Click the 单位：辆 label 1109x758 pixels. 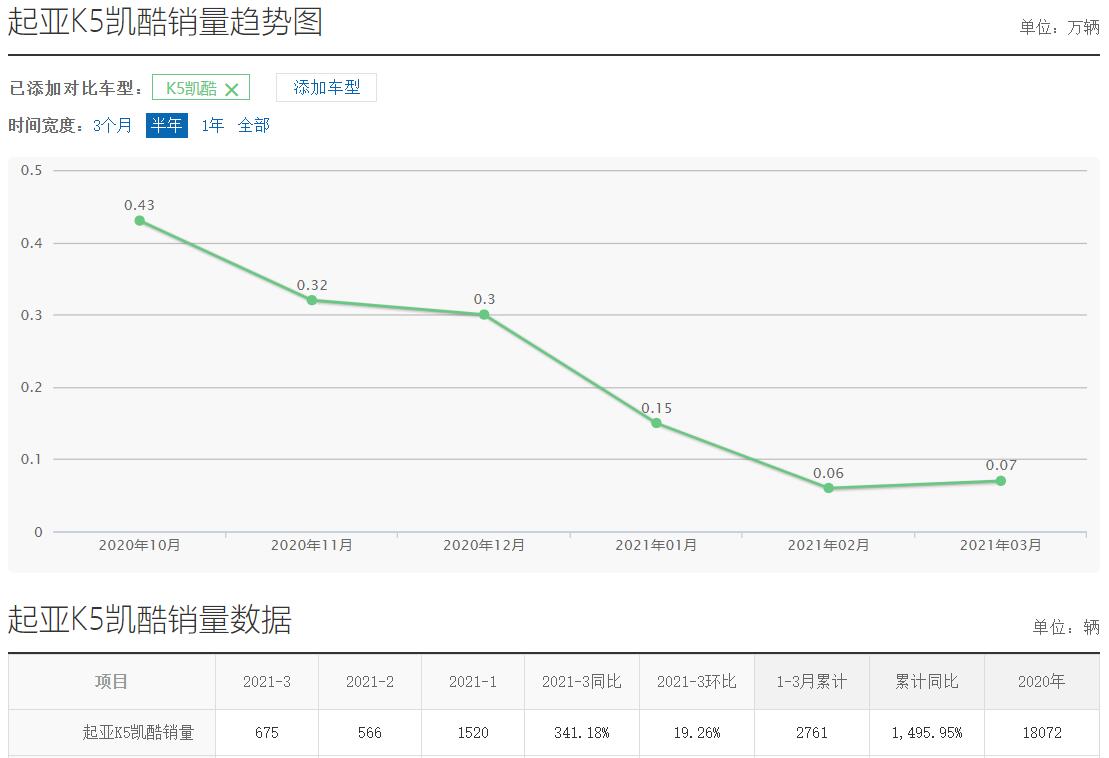click(x=1066, y=627)
